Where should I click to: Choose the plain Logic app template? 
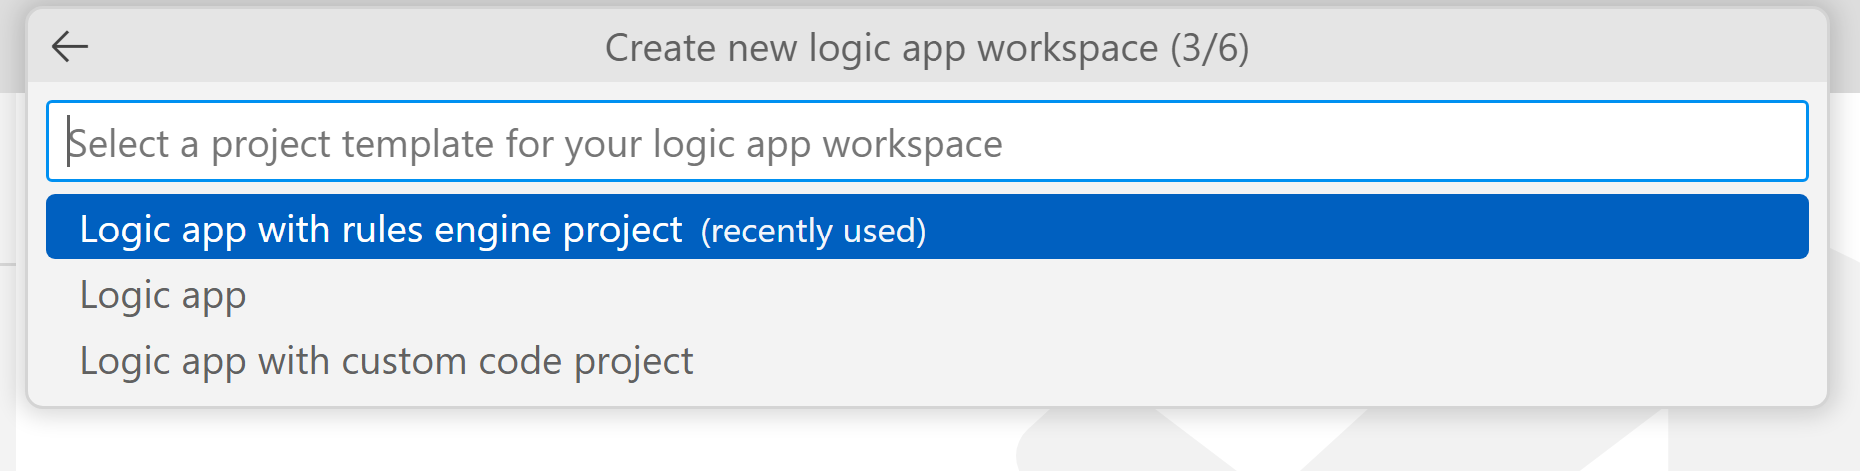pyautogui.click(x=927, y=295)
